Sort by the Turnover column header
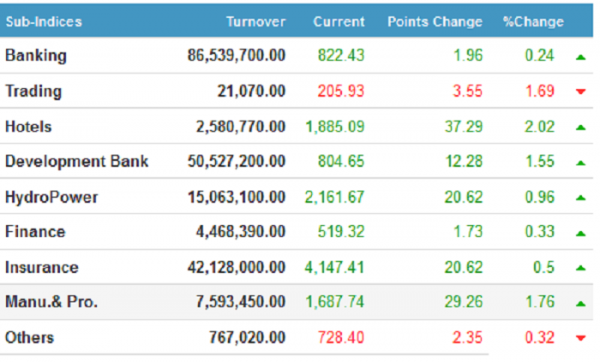Screen dimensions: 600x362 click(256, 22)
